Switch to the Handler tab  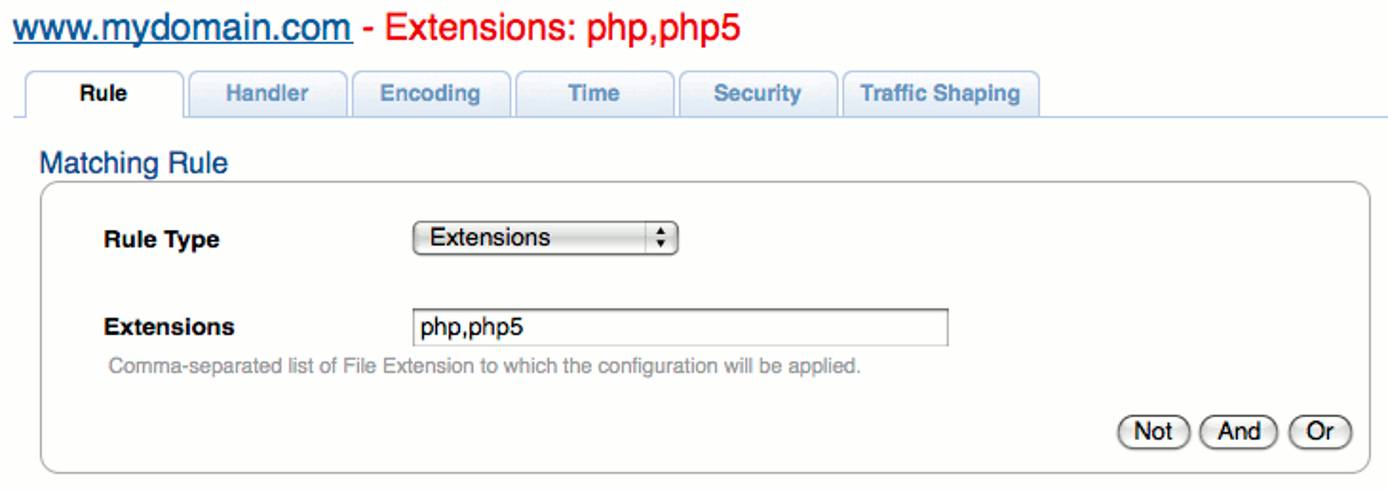267,94
